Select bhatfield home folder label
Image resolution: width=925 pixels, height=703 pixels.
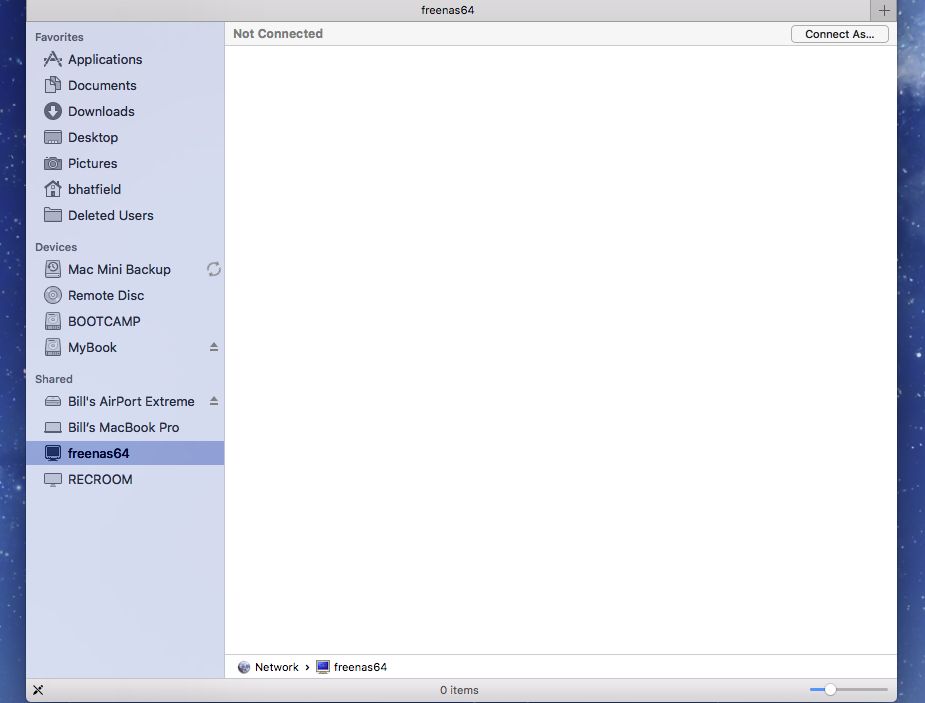click(x=94, y=189)
